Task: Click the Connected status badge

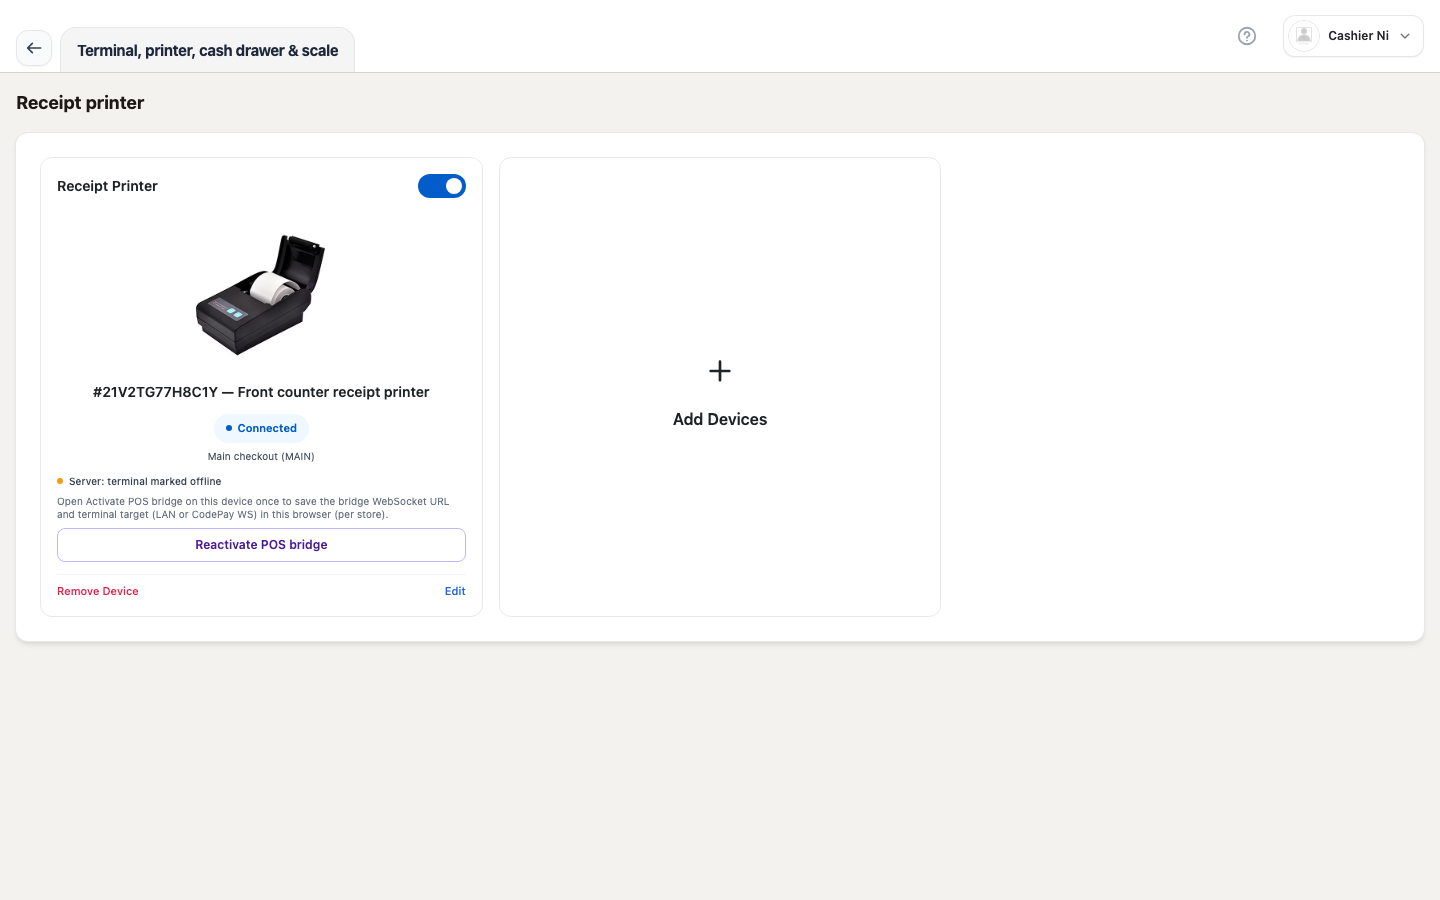Action: [x=261, y=428]
